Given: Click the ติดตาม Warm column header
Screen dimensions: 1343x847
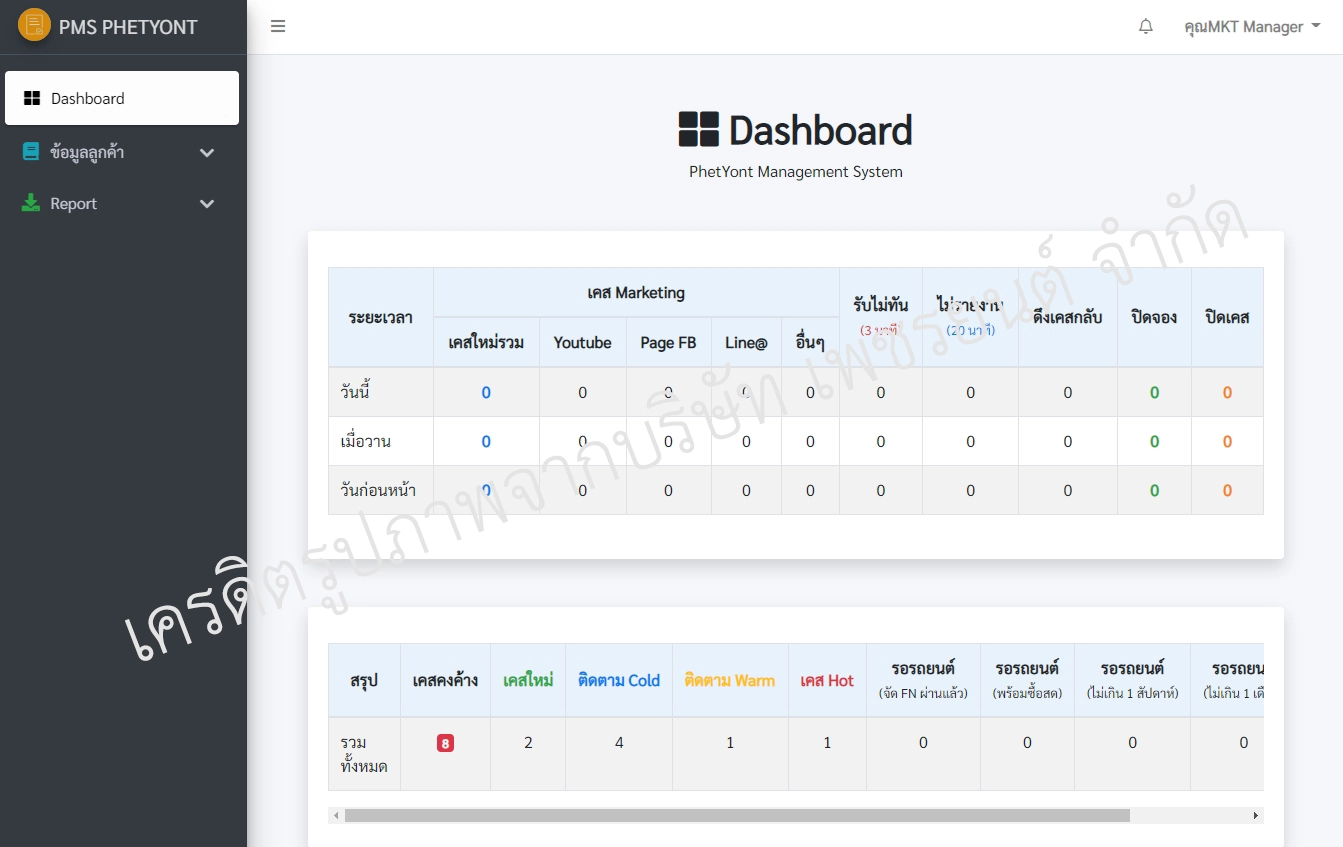Looking at the screenshot, I should pyautogui.click(x=730, y=680).
